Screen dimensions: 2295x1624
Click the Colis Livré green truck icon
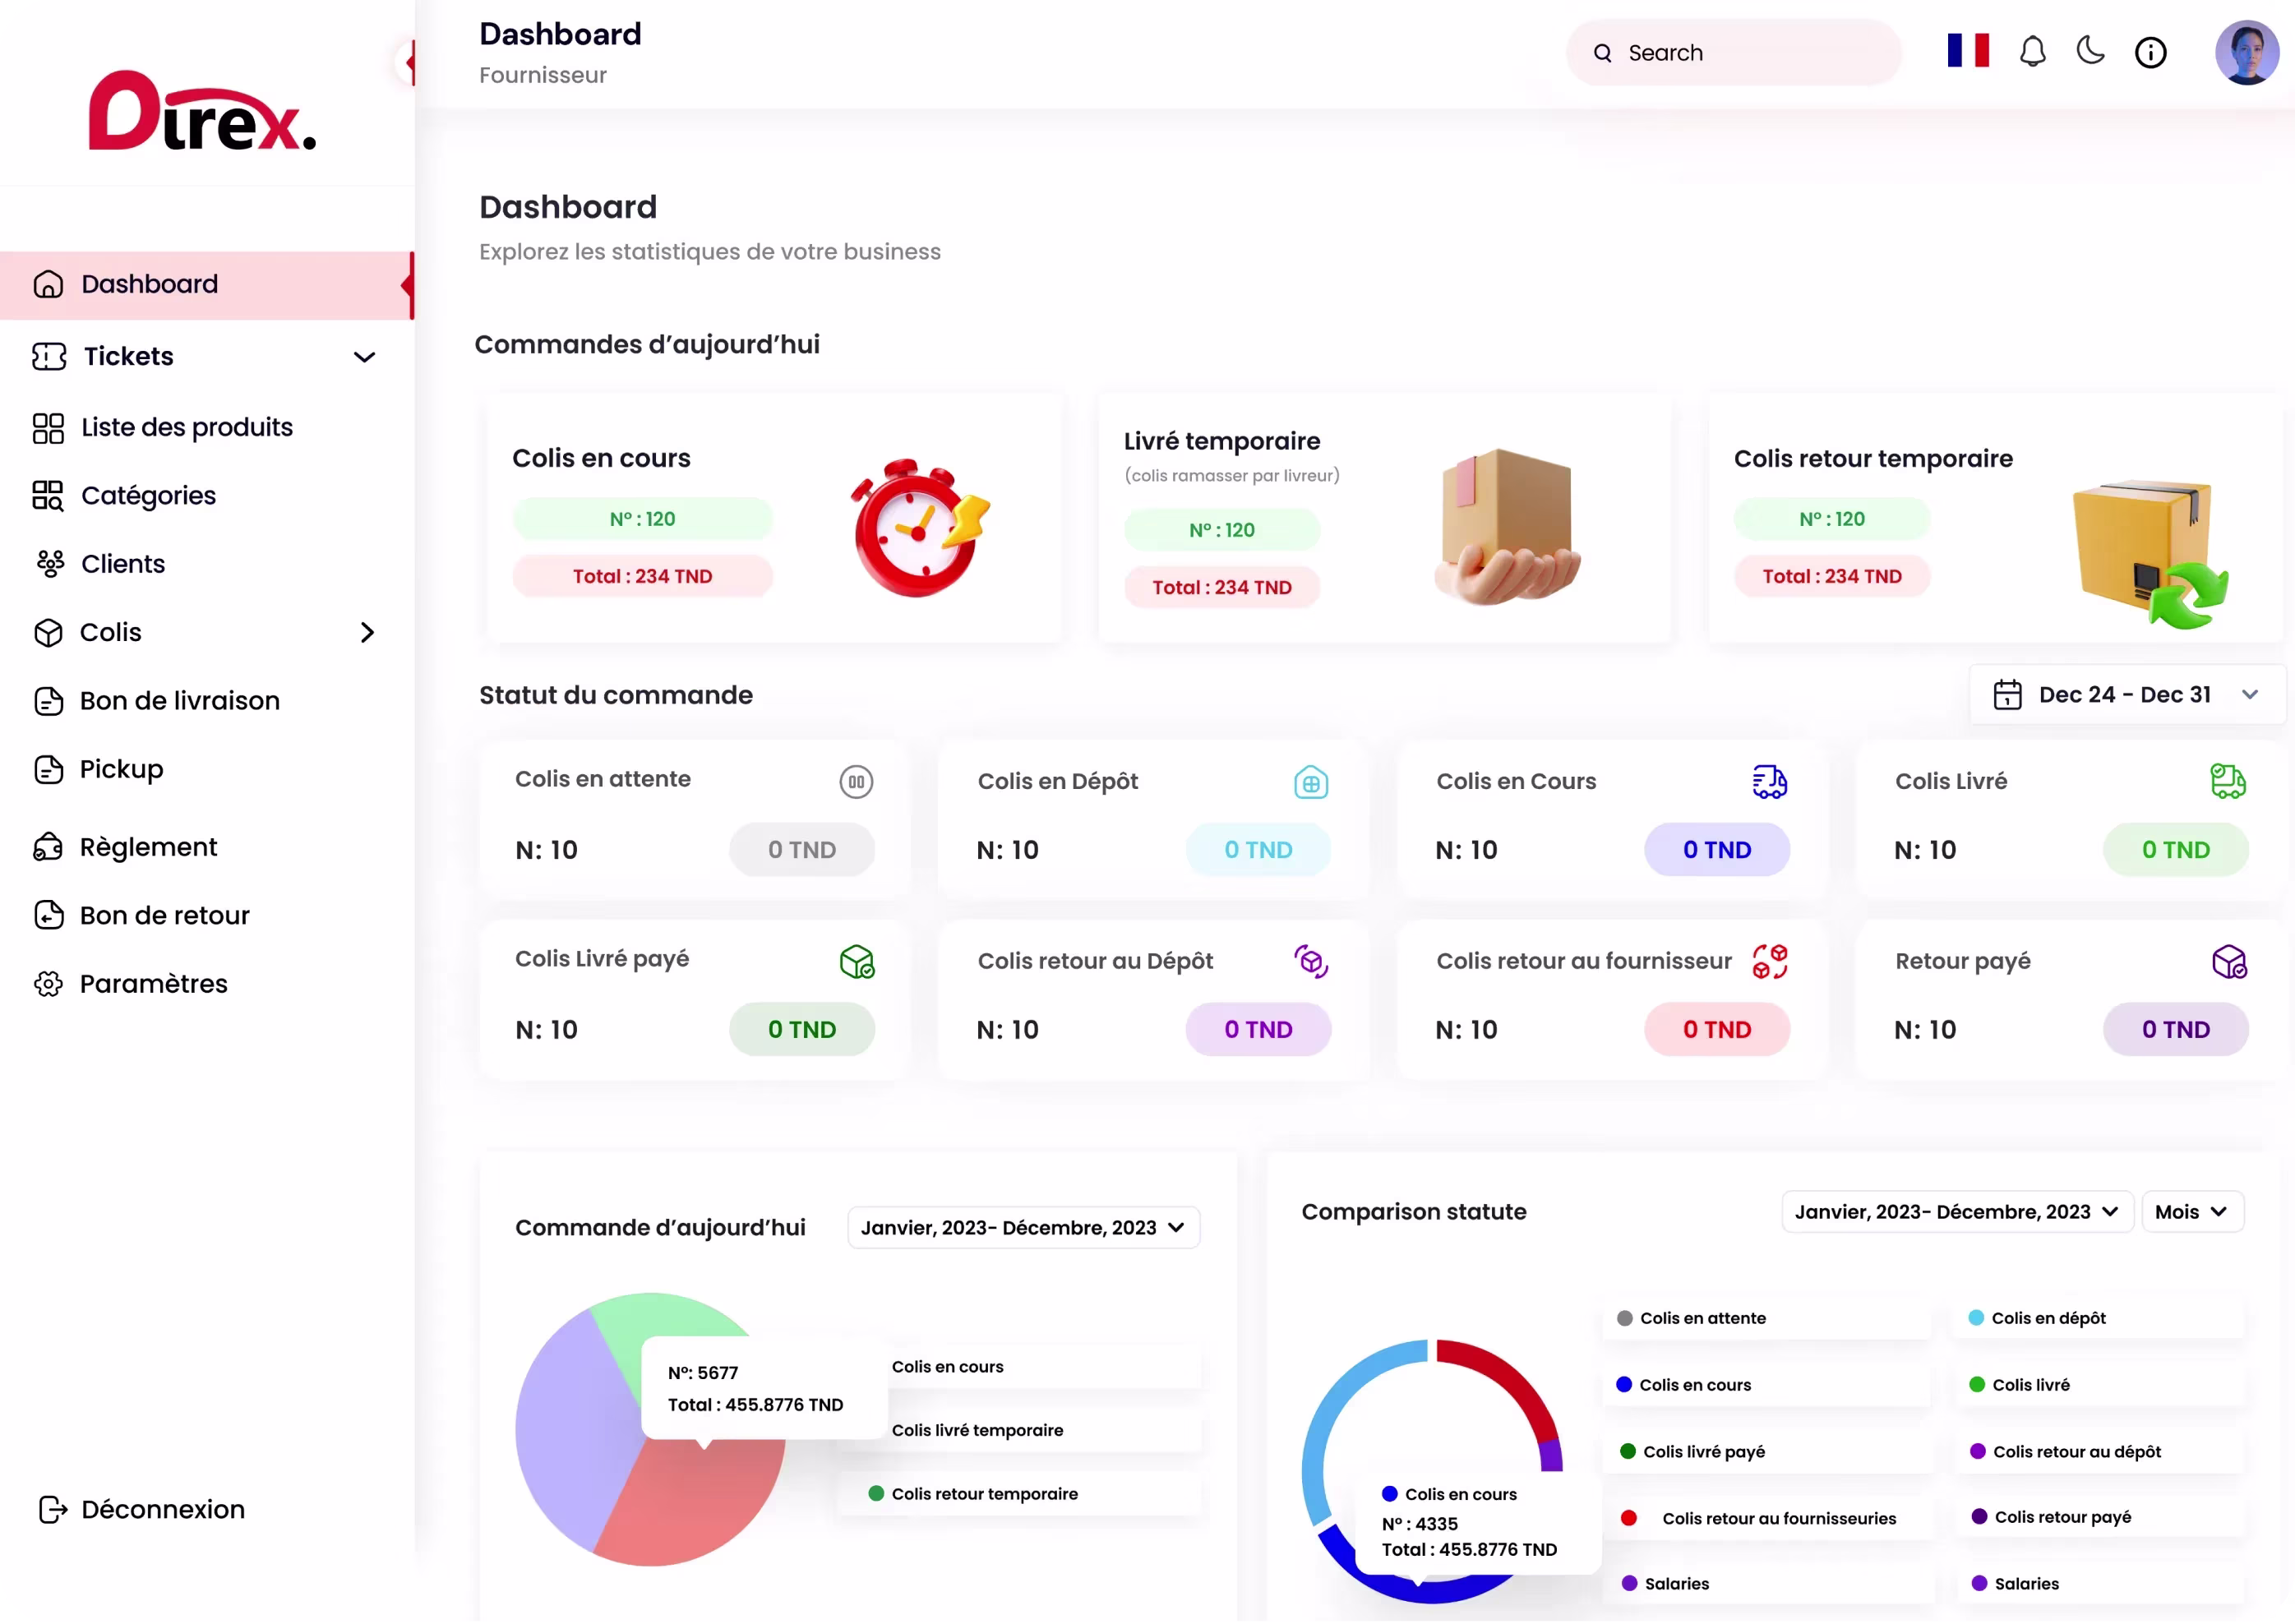pos(2228,781)
